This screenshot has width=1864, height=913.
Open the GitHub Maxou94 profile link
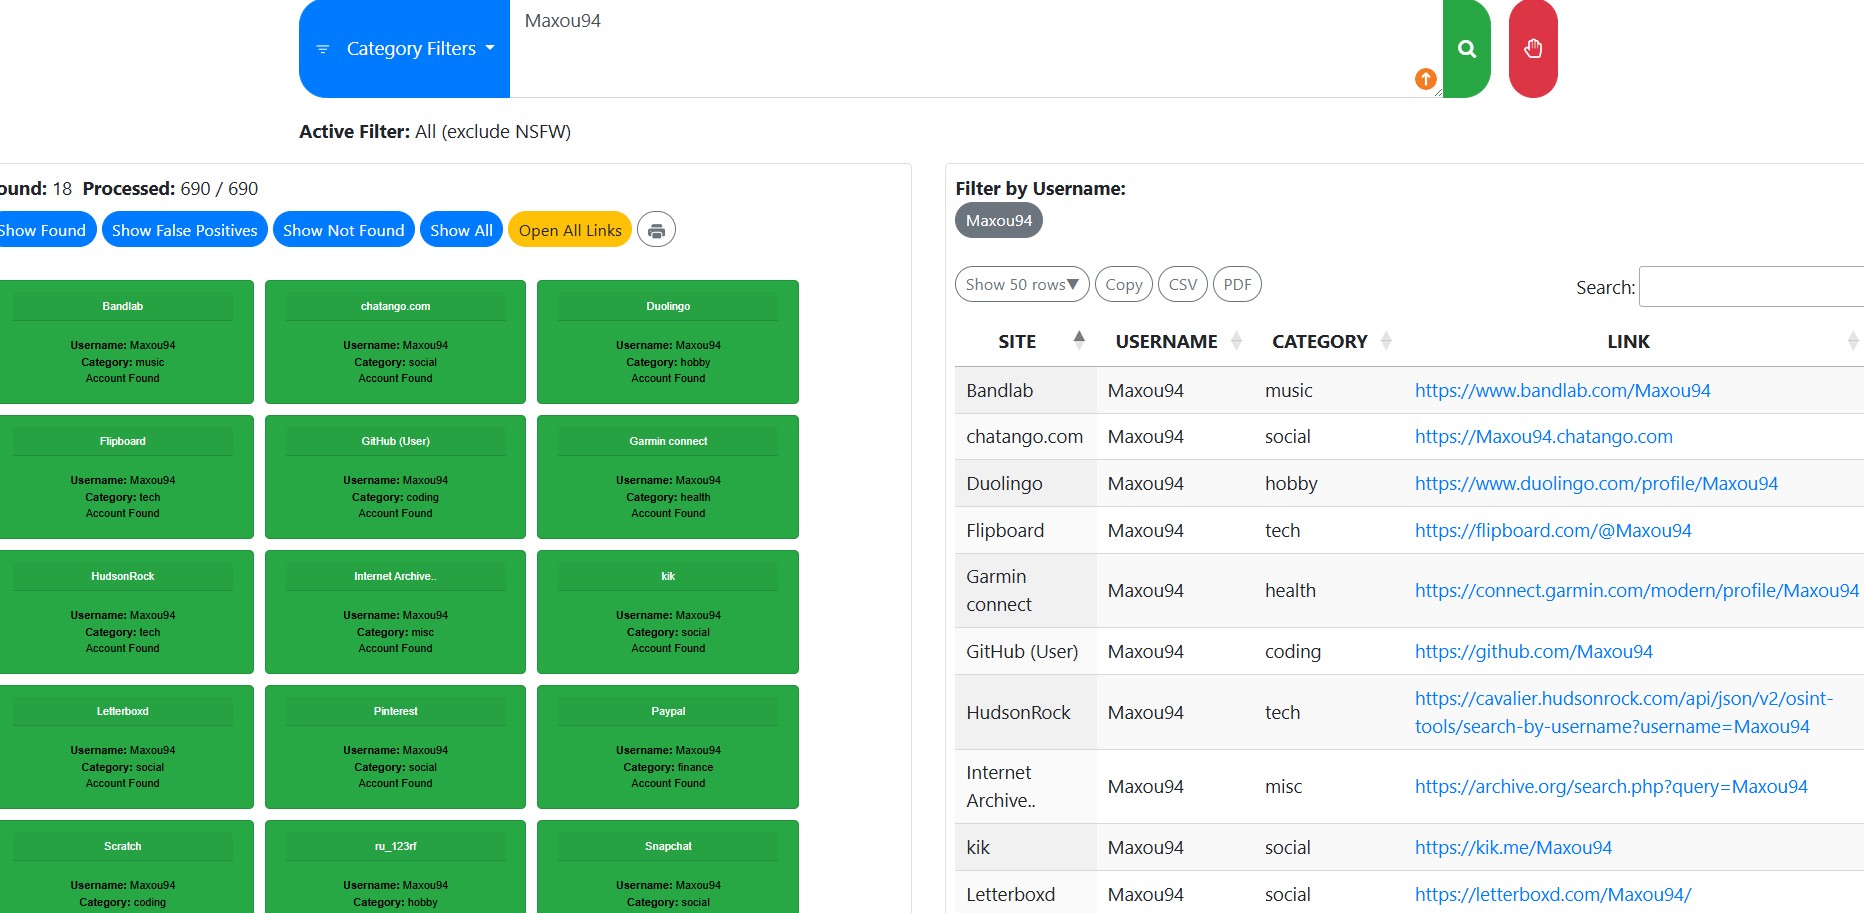(x=1533, y=652)
